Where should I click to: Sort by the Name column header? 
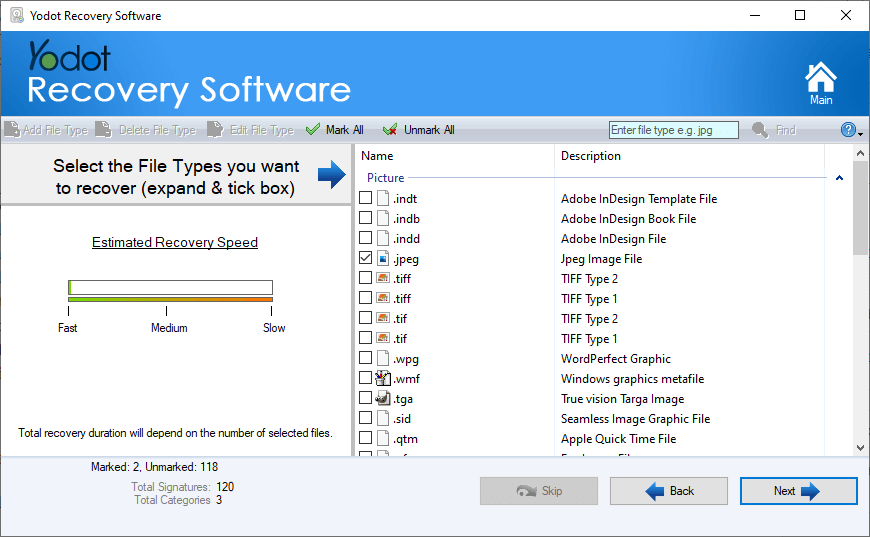pyautogui.click(x=455, y=156)
